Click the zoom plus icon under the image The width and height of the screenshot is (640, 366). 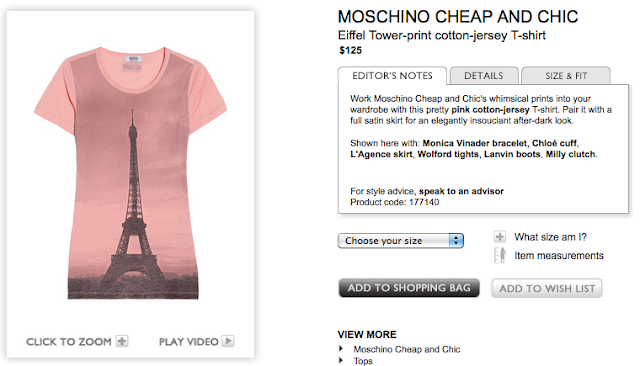coord(122,341)
